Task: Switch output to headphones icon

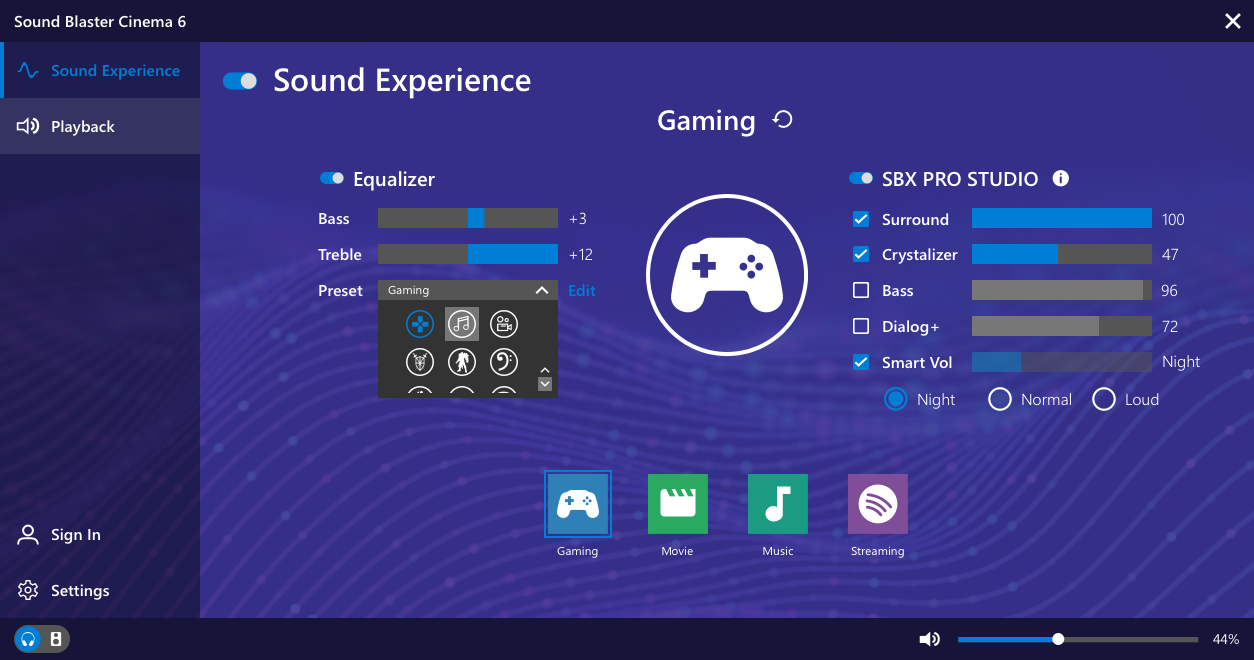Action: (28, 639)
